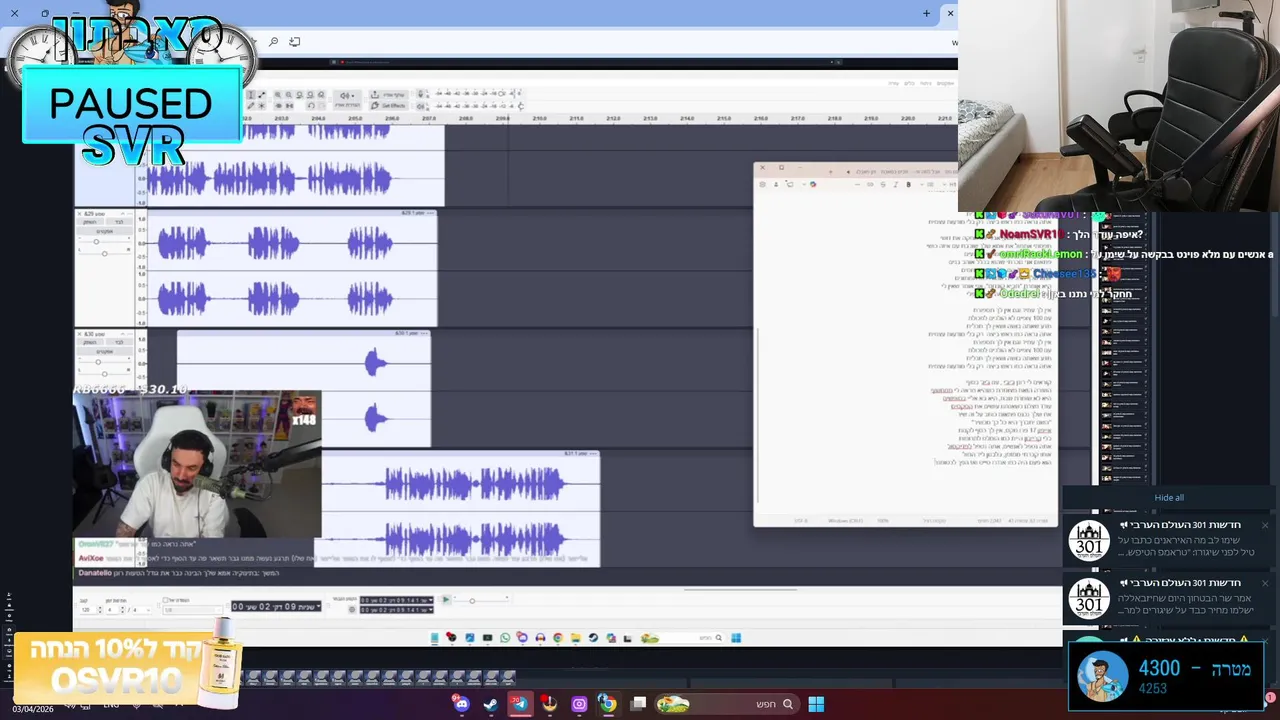
Task: Click the Undo arrow in Audacity toolbar
Action: pyautogui.click(x=311, y=106)
